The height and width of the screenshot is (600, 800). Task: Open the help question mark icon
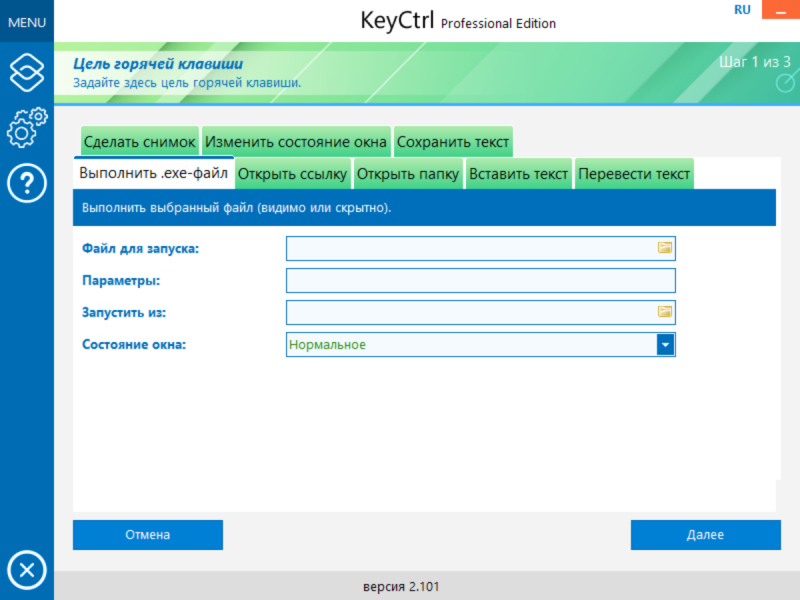click(27, 183)
